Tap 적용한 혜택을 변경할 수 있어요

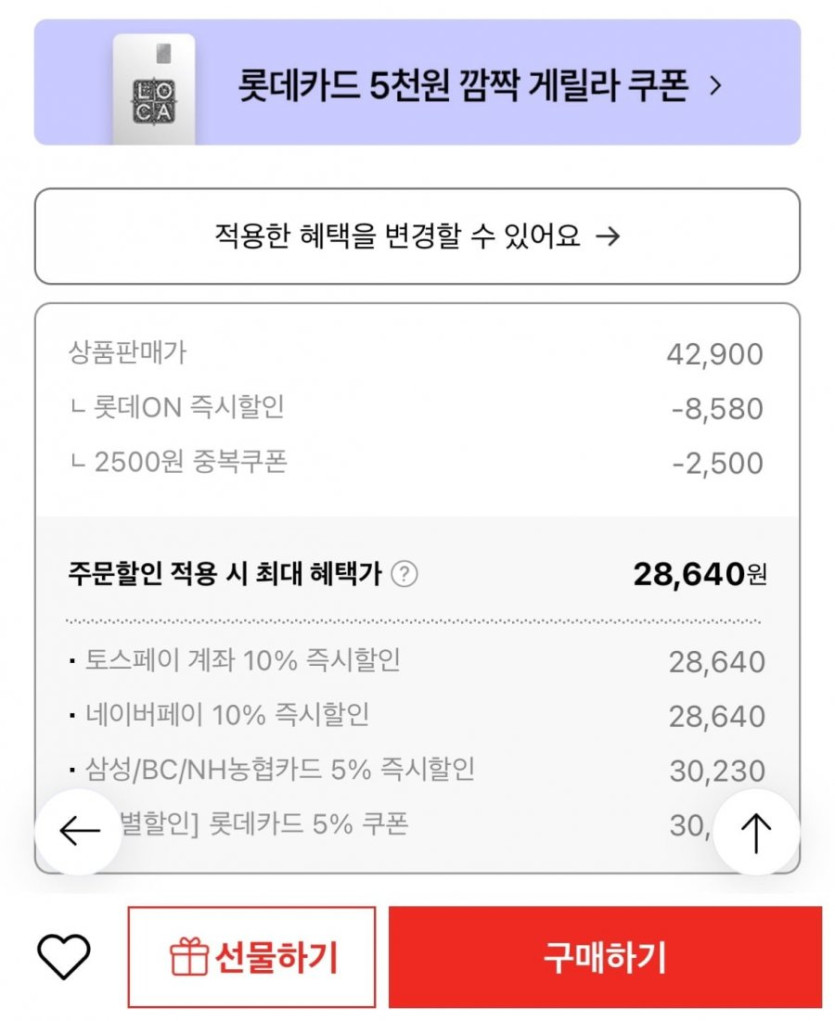tap(417, 236)
